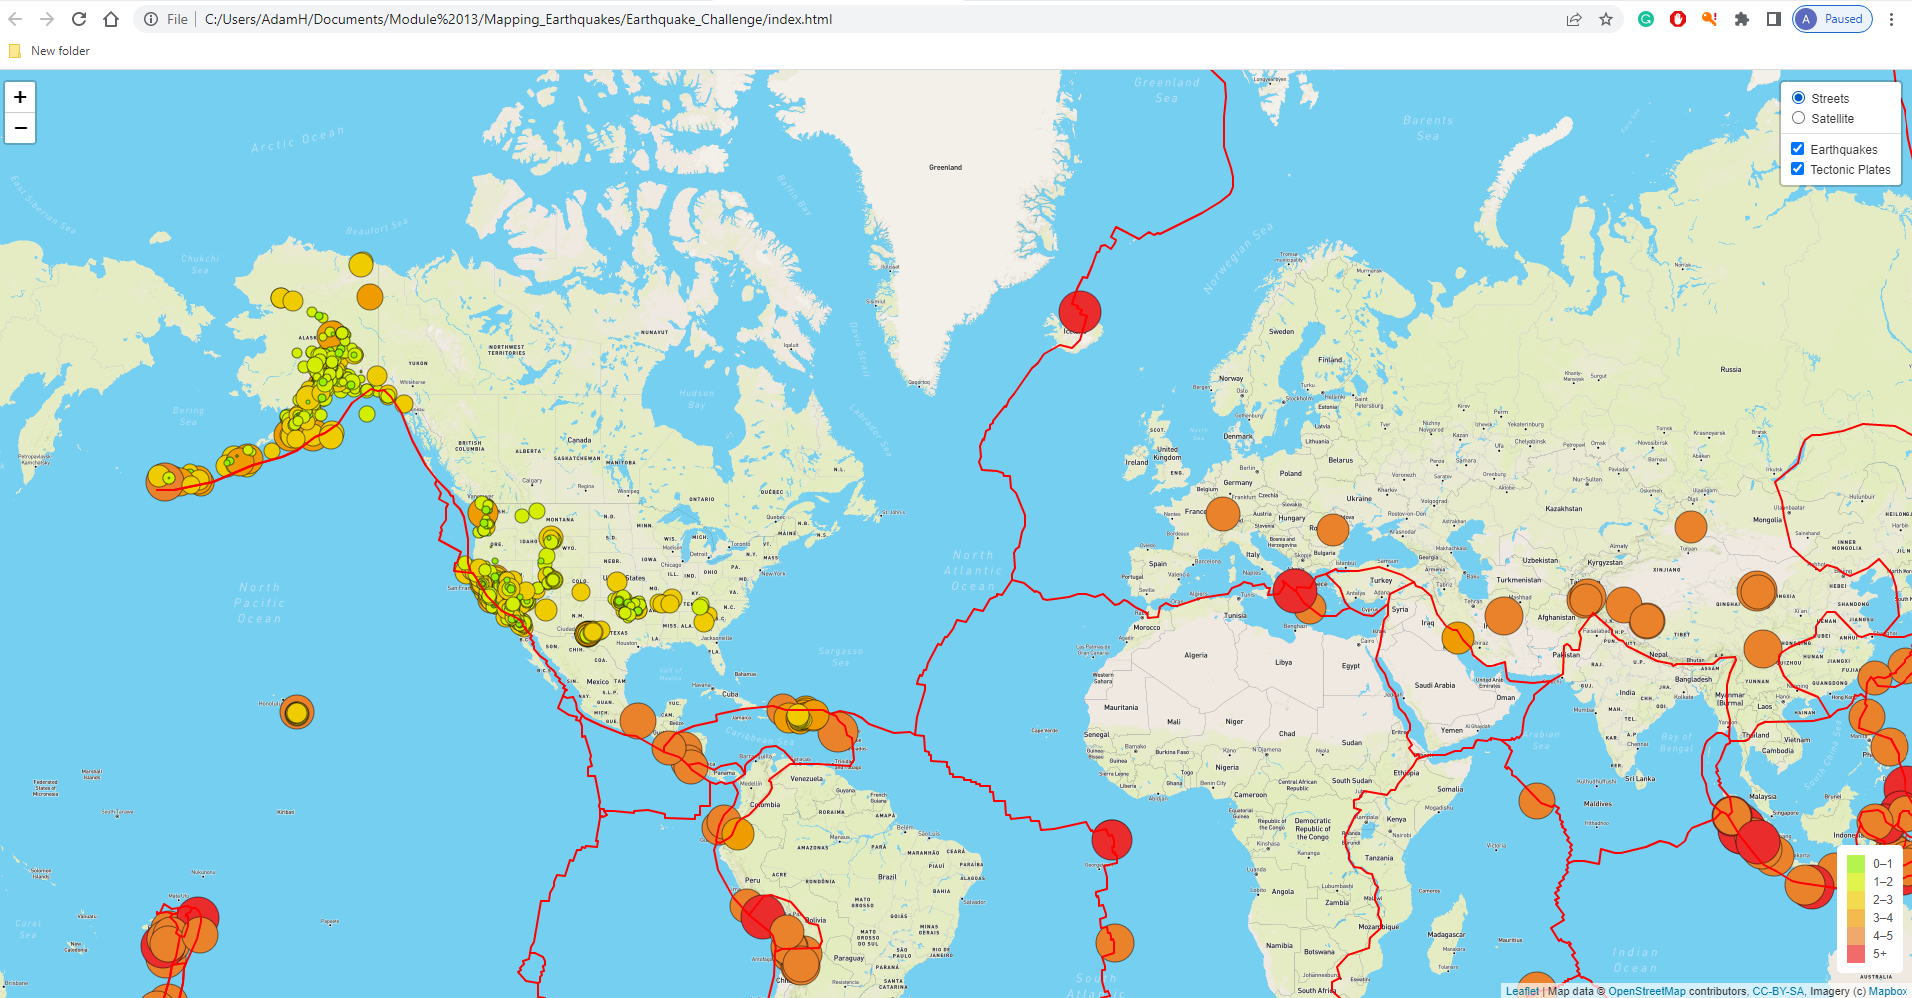Disable the Tectonic Plates overlay
Viewport: 1912px width, 998px height.
1798,168
